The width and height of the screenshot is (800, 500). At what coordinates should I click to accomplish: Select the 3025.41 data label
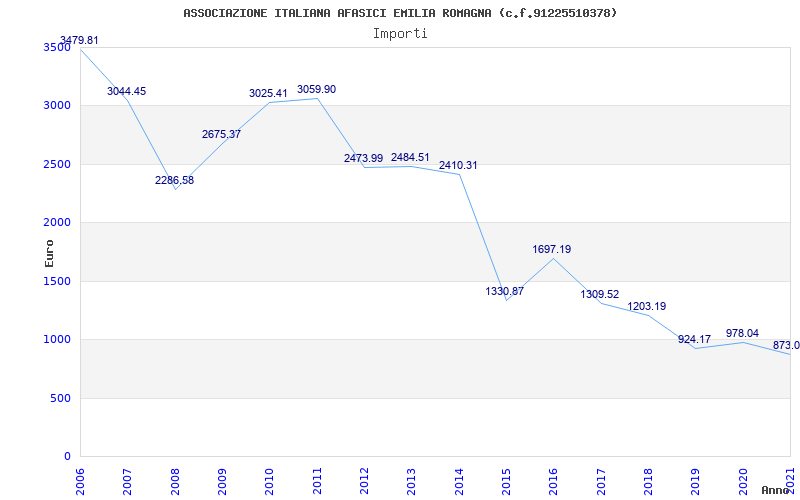[268, 93]
